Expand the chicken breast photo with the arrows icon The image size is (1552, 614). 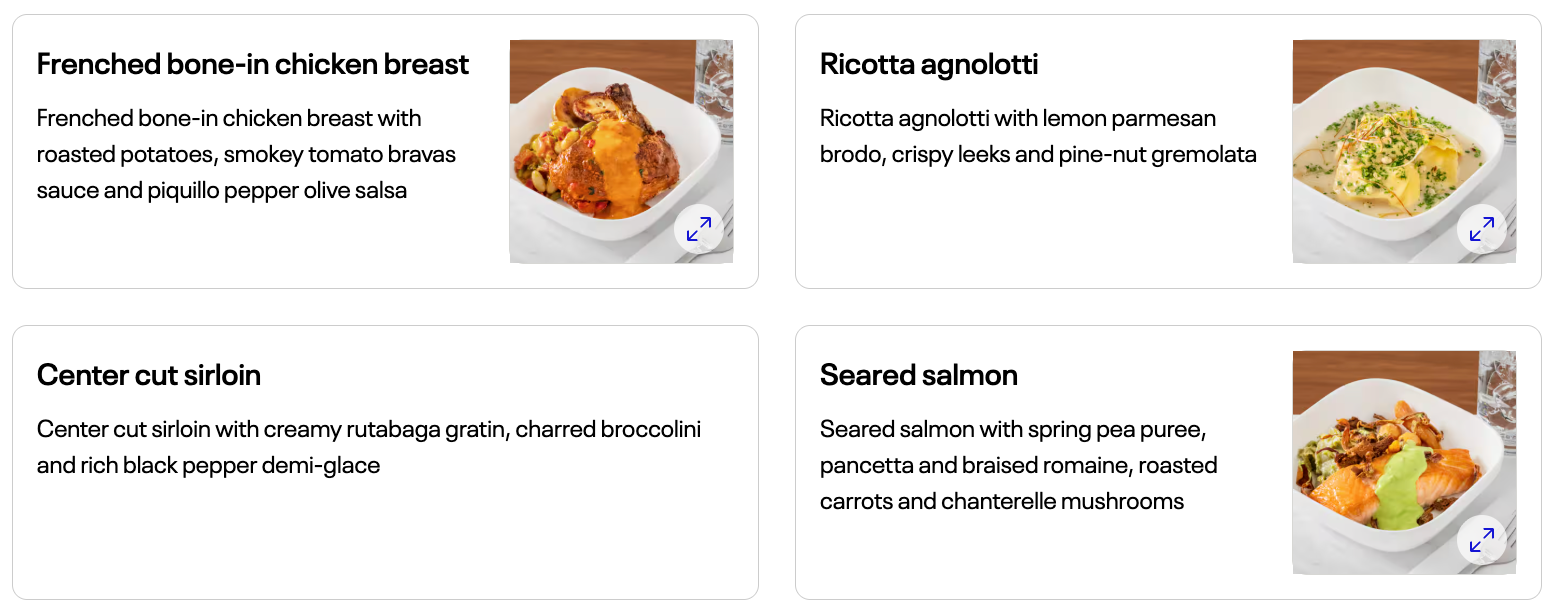coord(699,230)
